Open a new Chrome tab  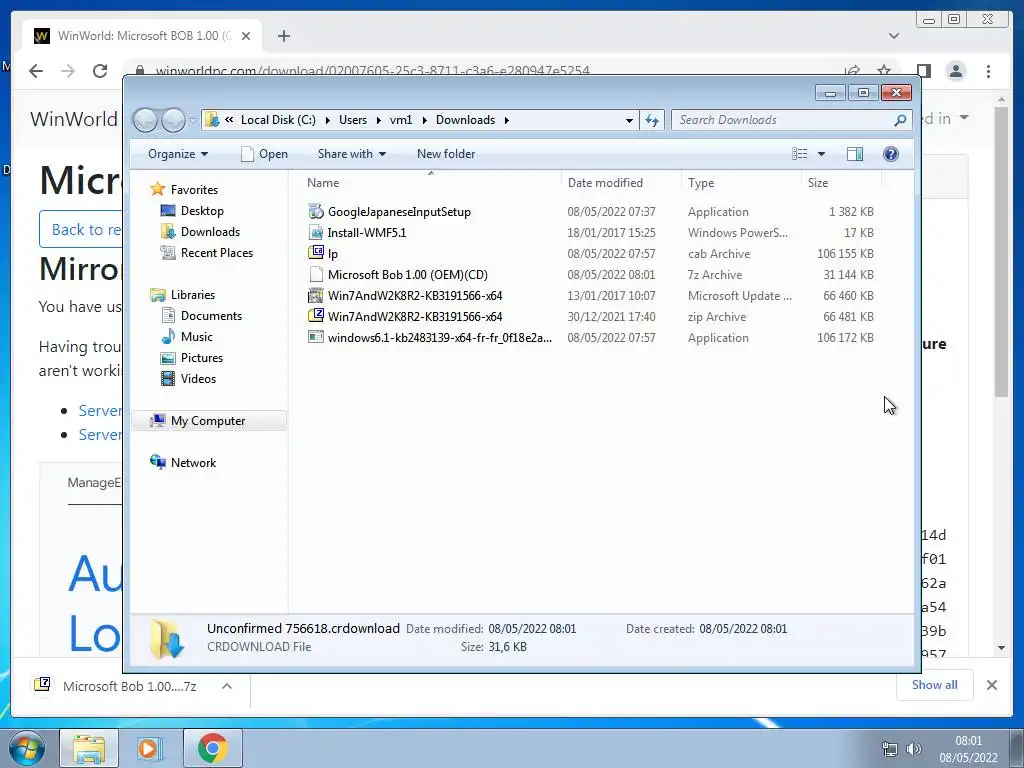click(283, 36)
